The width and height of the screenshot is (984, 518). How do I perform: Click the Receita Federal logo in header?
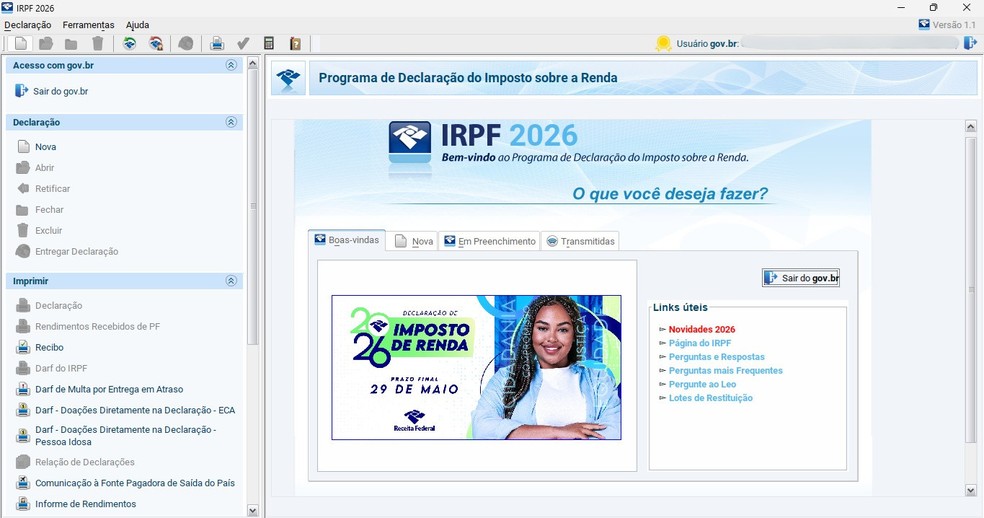pyautogui.click(x=289, y=78)
